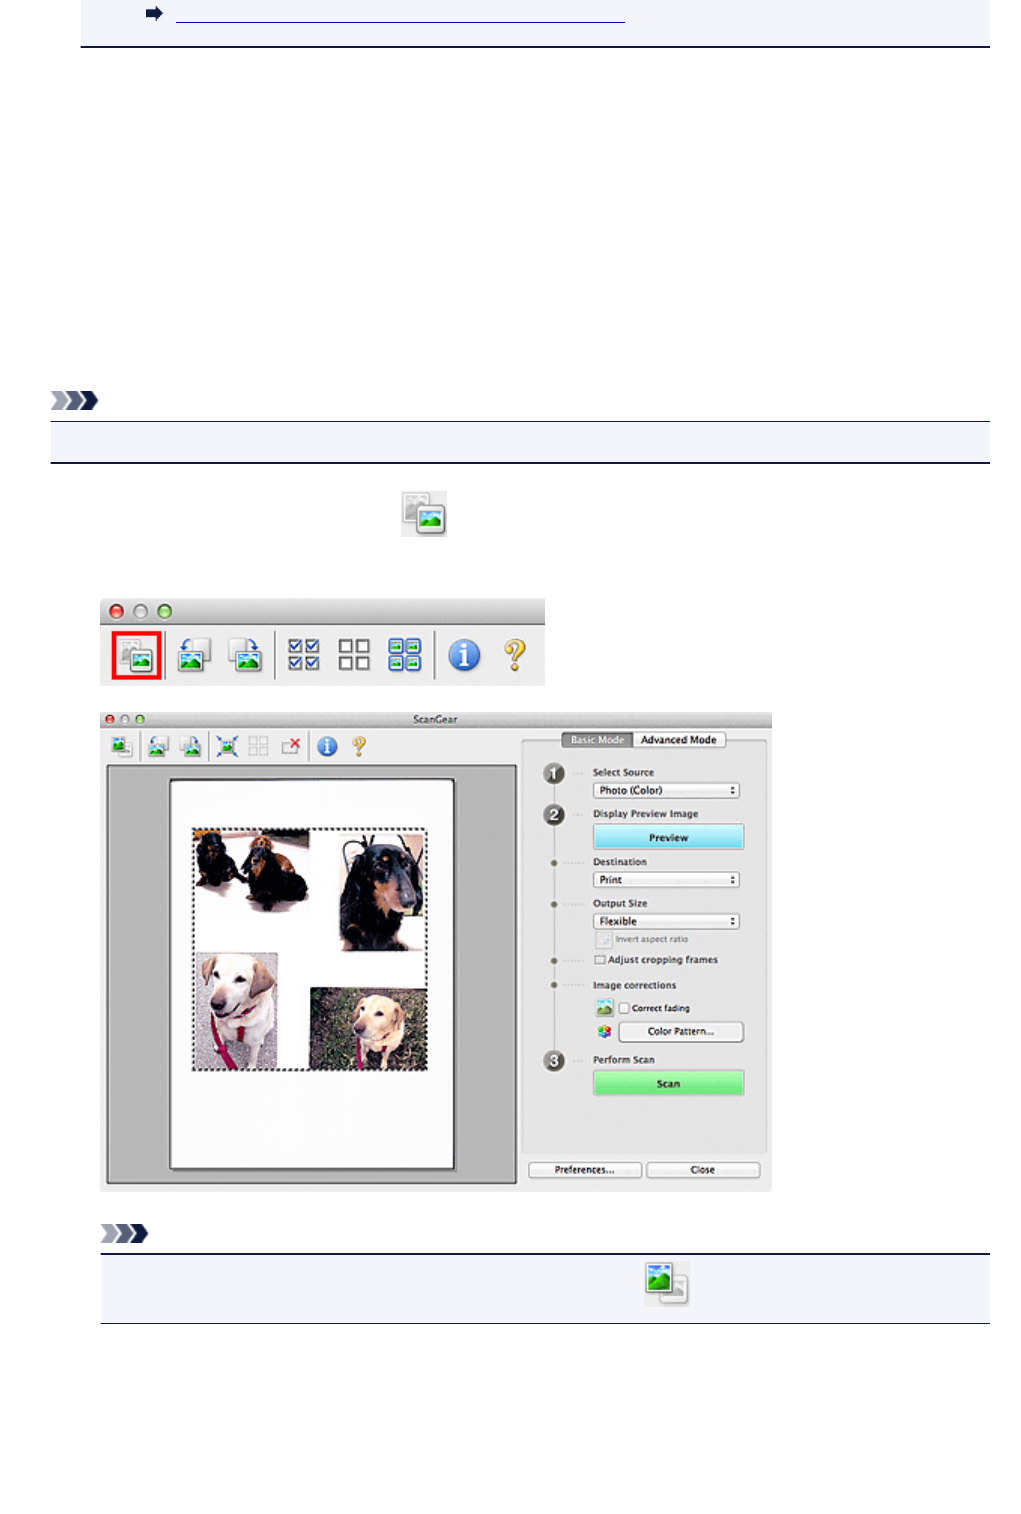The width and height of the screenshot is (1021, 1514).
Task: Rotate image left in the ScanGear window toolbar
Action: (x=158, y=746)
